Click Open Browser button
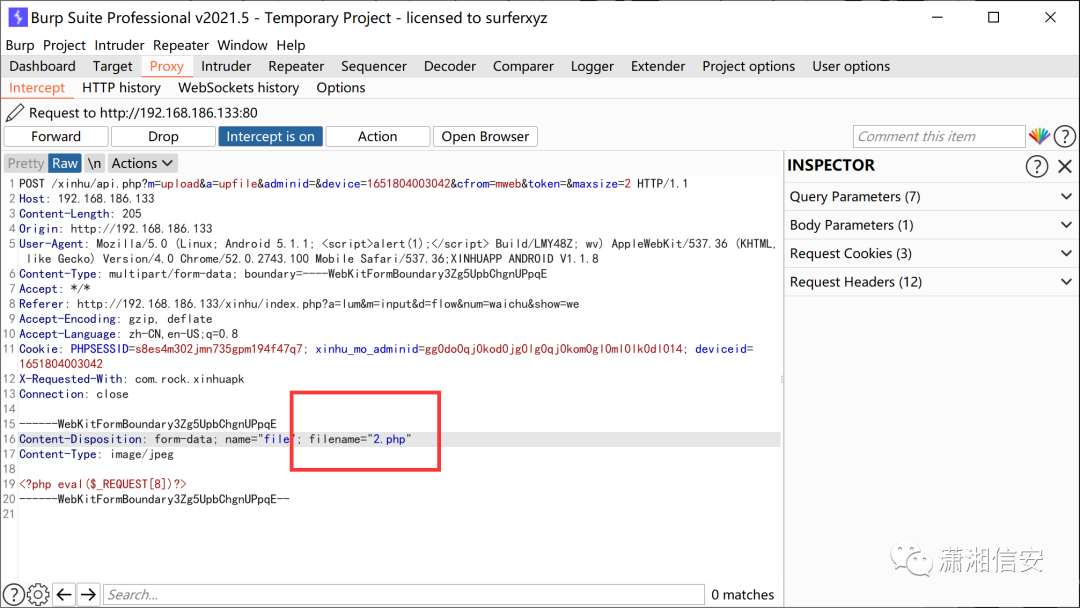Image resolution: width=1080 pixels, height=608 pixels. 485,136
